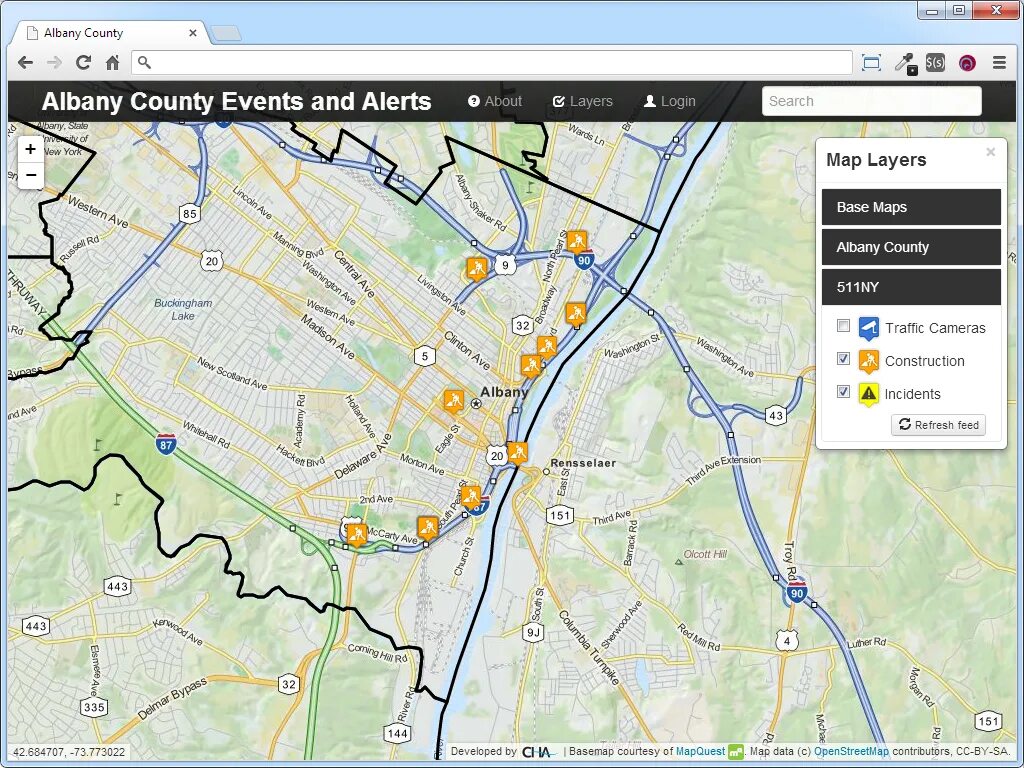The height and width of the screenshot is (768, 1024).
Task: Uncheck the Incidents layer checkbox
Action: pyautogui.click(x=843, y=391)
